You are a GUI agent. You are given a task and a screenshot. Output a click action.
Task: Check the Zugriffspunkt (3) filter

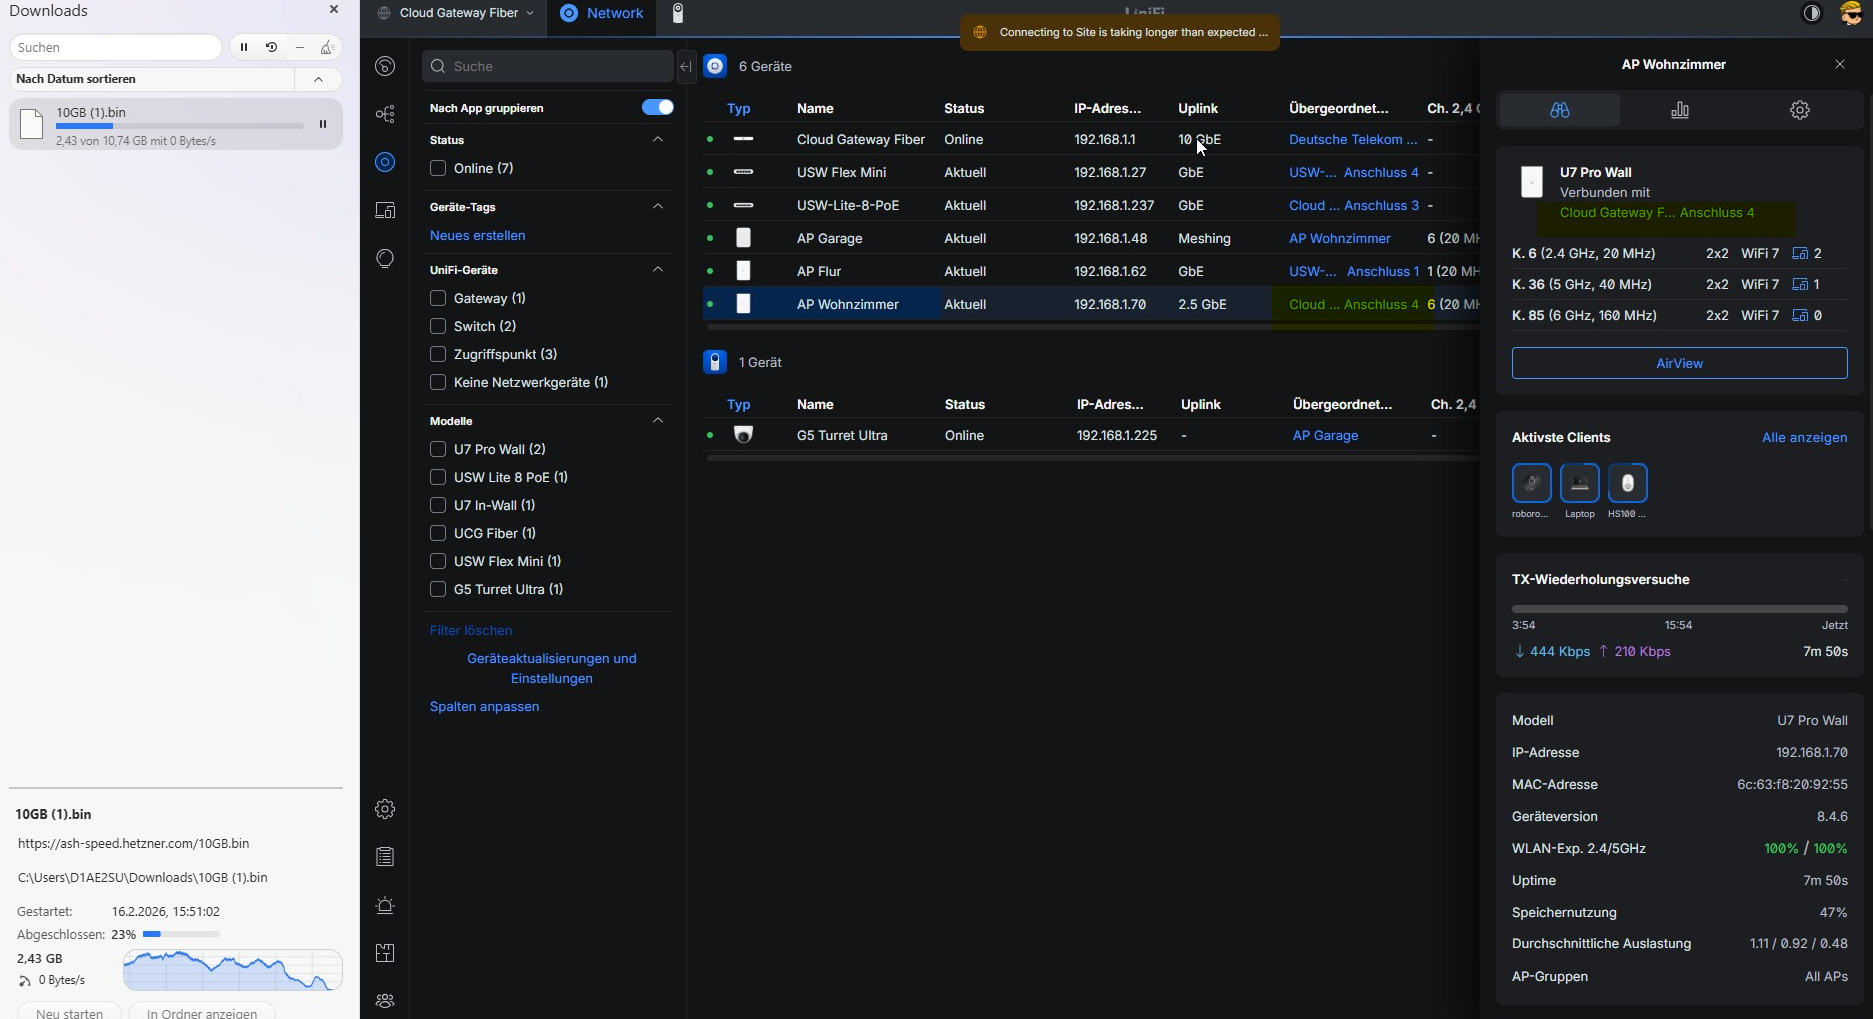click(x=438, y=354)
